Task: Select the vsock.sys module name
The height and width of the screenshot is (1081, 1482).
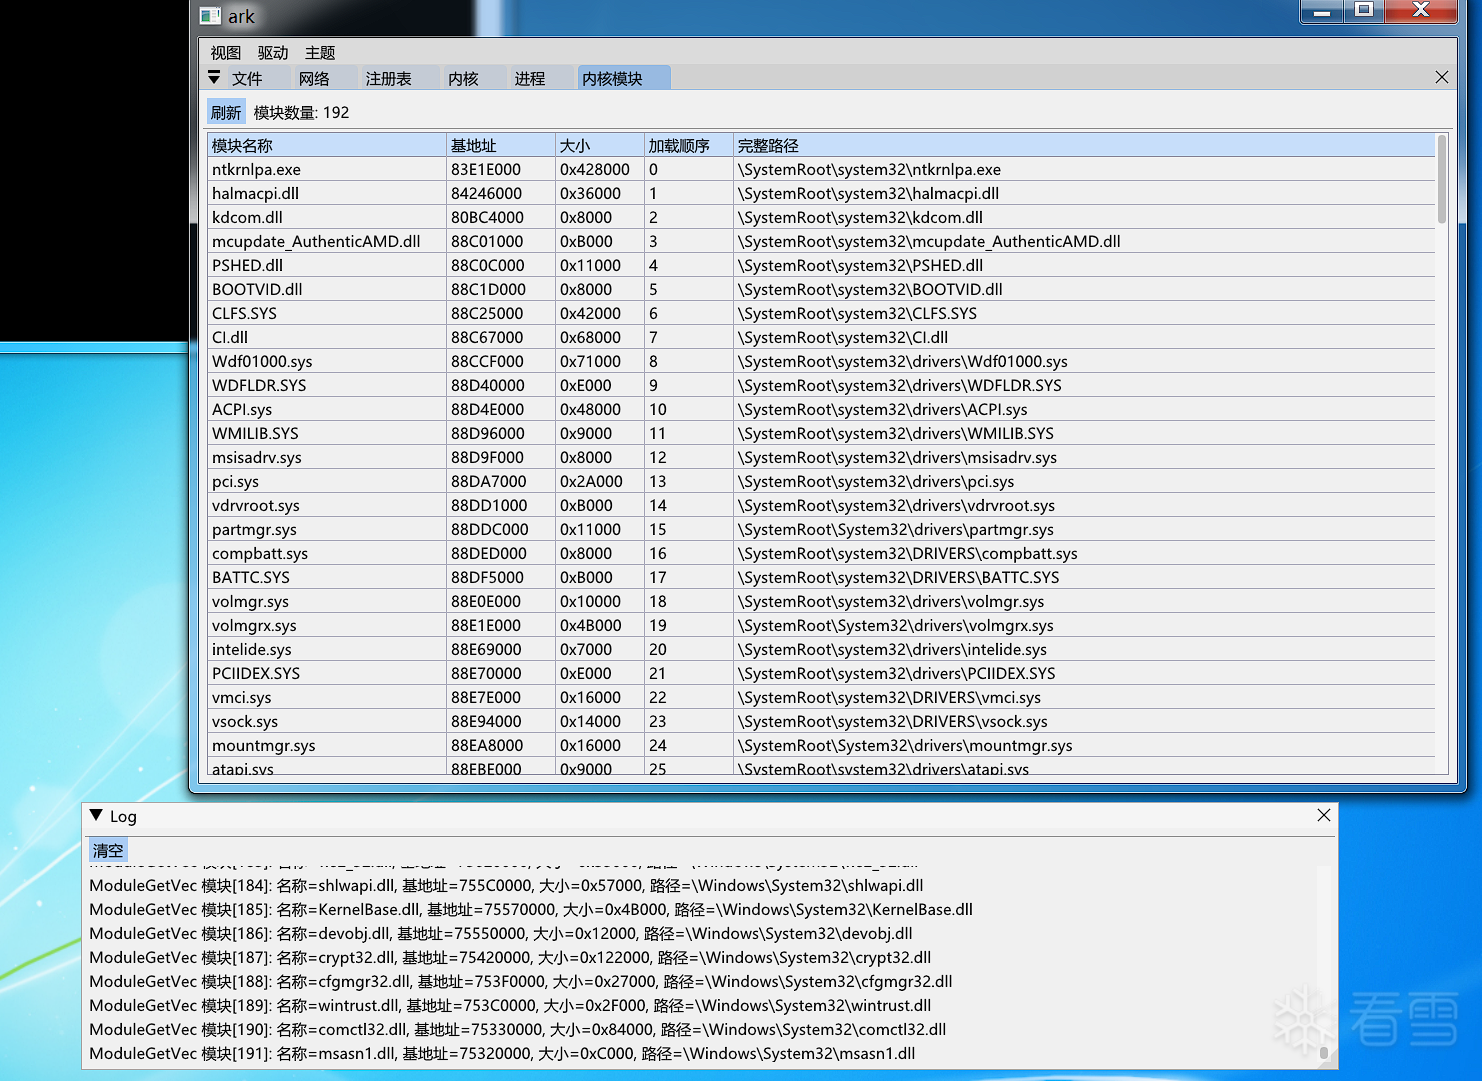Action: pyautogui.click(x=245, y=721)
